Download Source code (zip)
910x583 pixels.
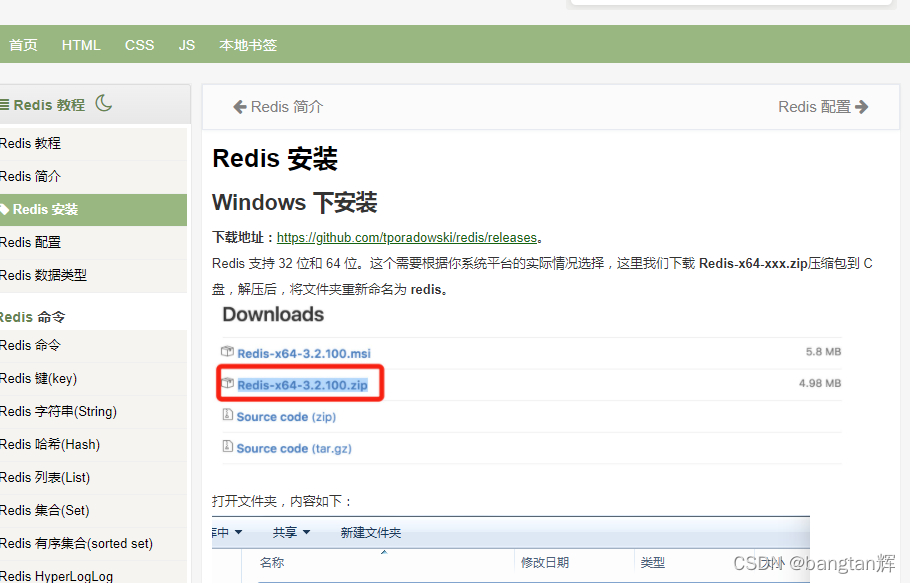(286, 417)
